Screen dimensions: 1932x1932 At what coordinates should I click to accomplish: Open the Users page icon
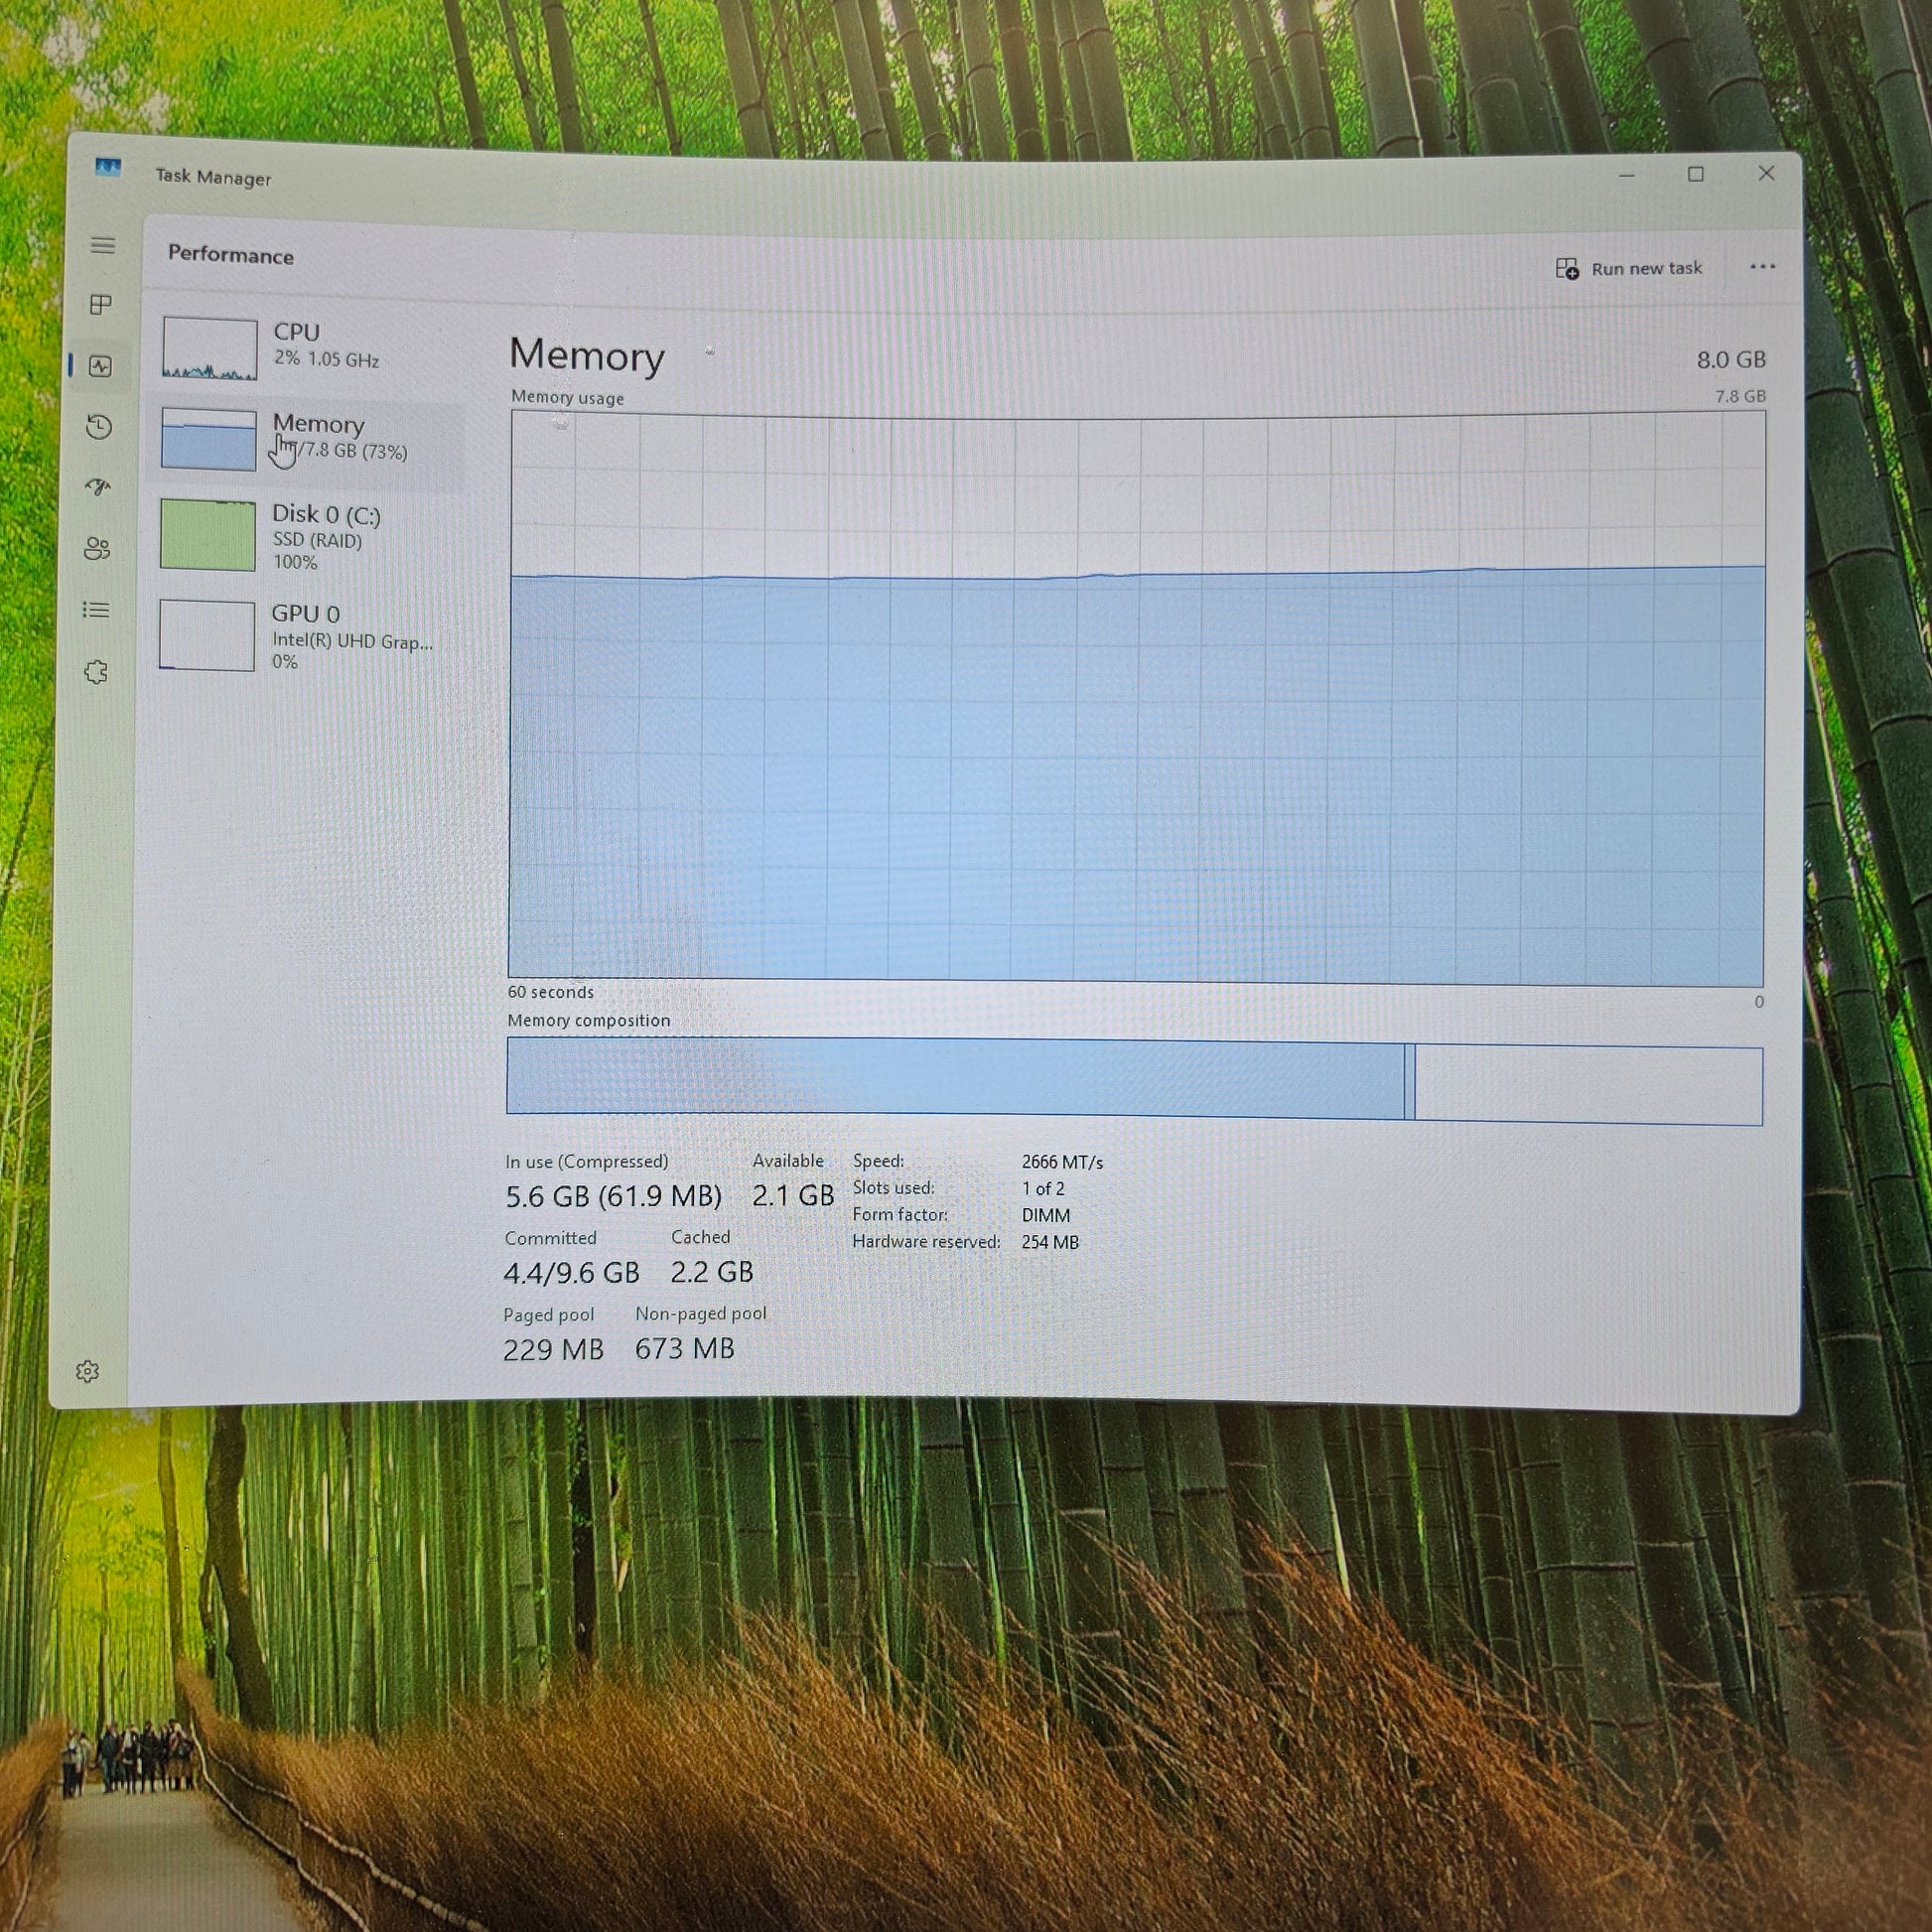tap(97, 548)
